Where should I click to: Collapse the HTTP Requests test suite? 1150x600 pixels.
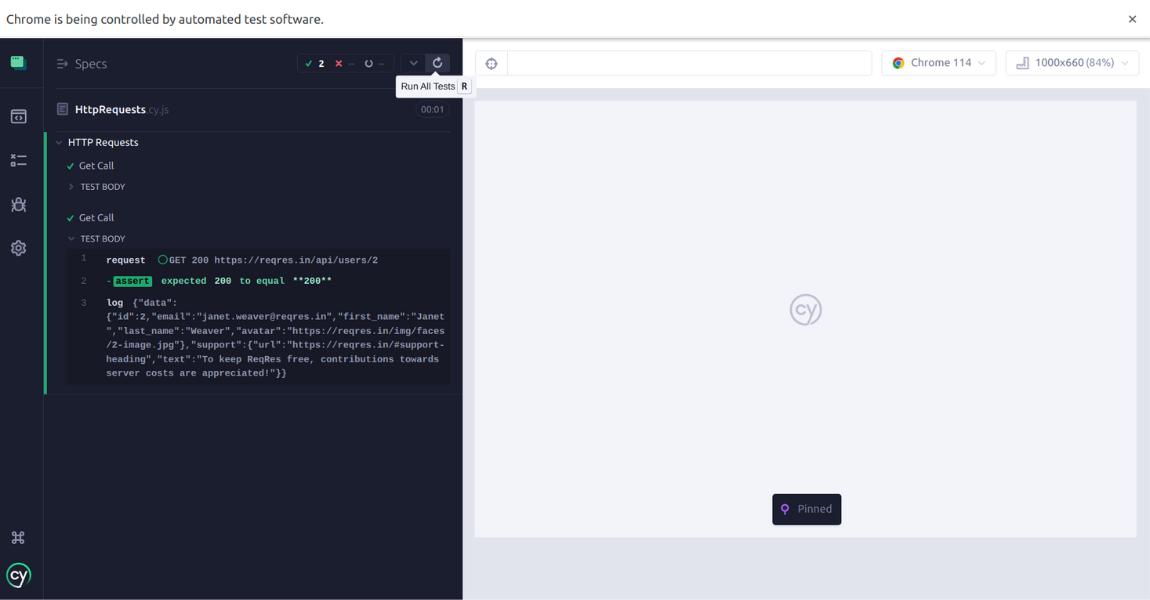[x=102, y=142]
